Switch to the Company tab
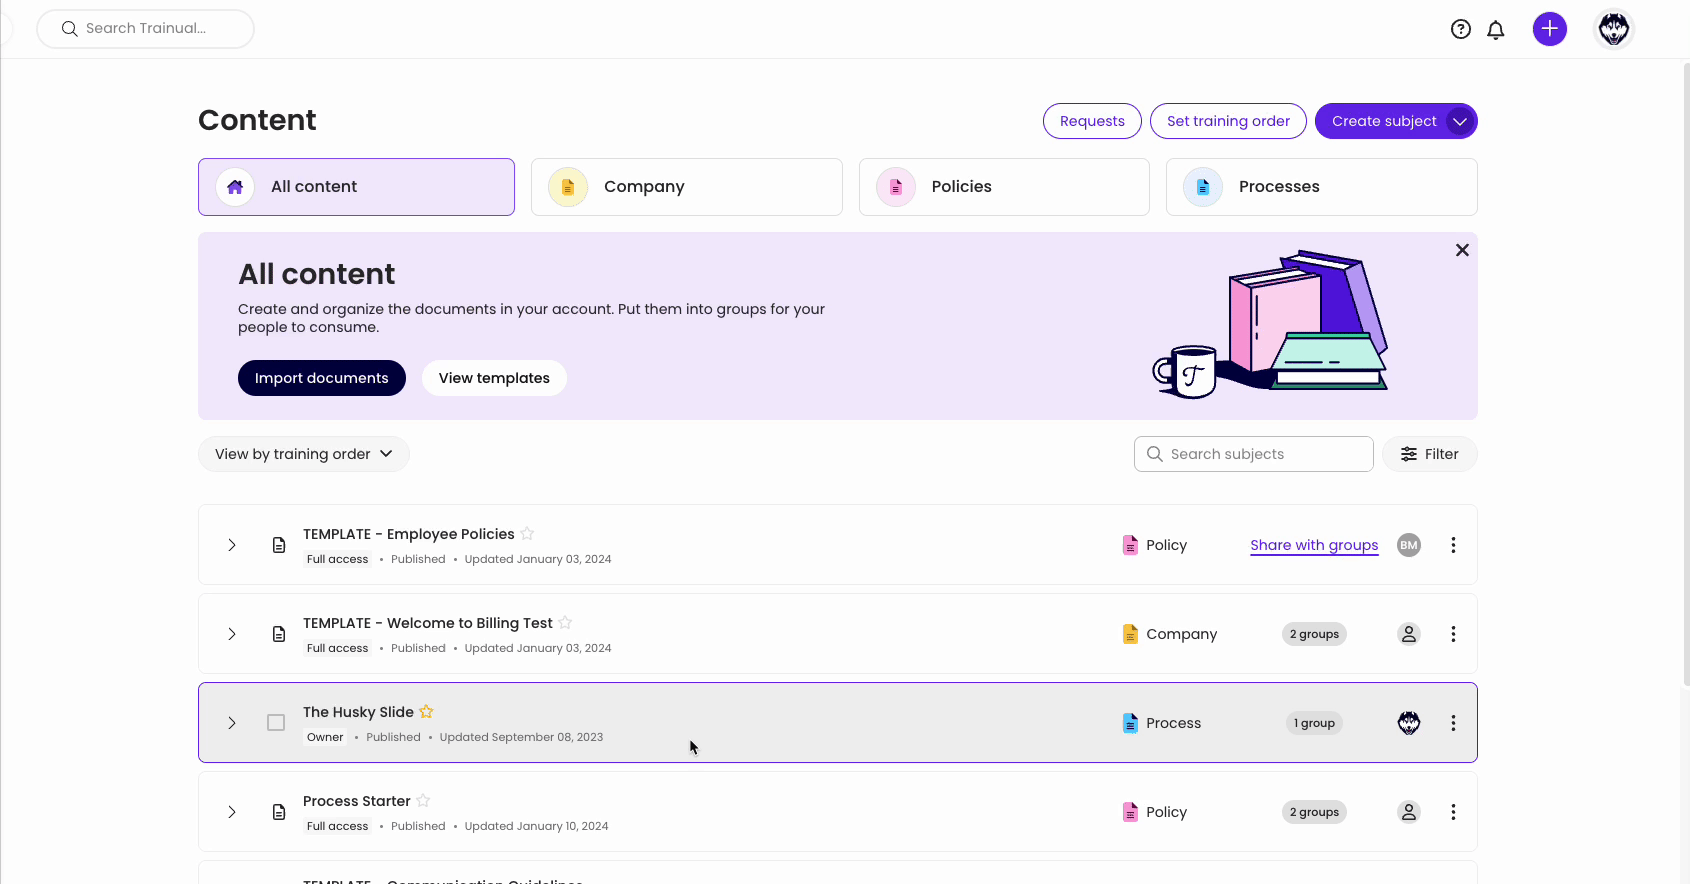The width and height of the screenshot is (1690, 884). (x=687, y=187)
